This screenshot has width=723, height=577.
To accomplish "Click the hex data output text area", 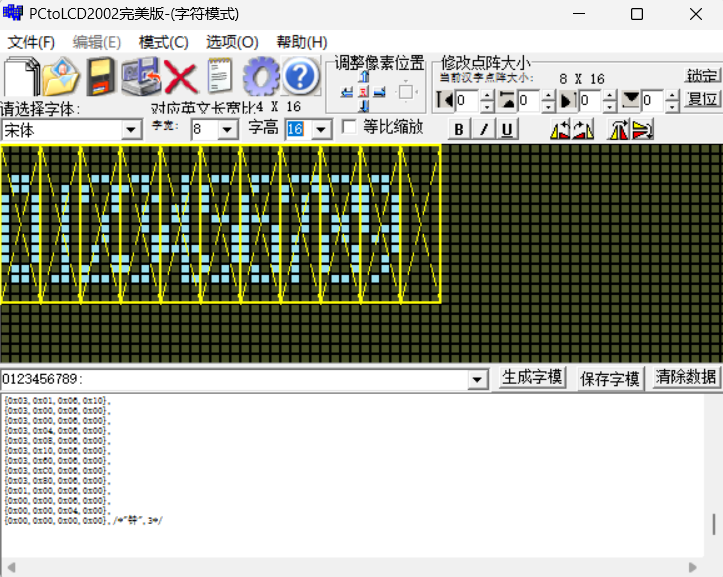I will pos(353,476).
